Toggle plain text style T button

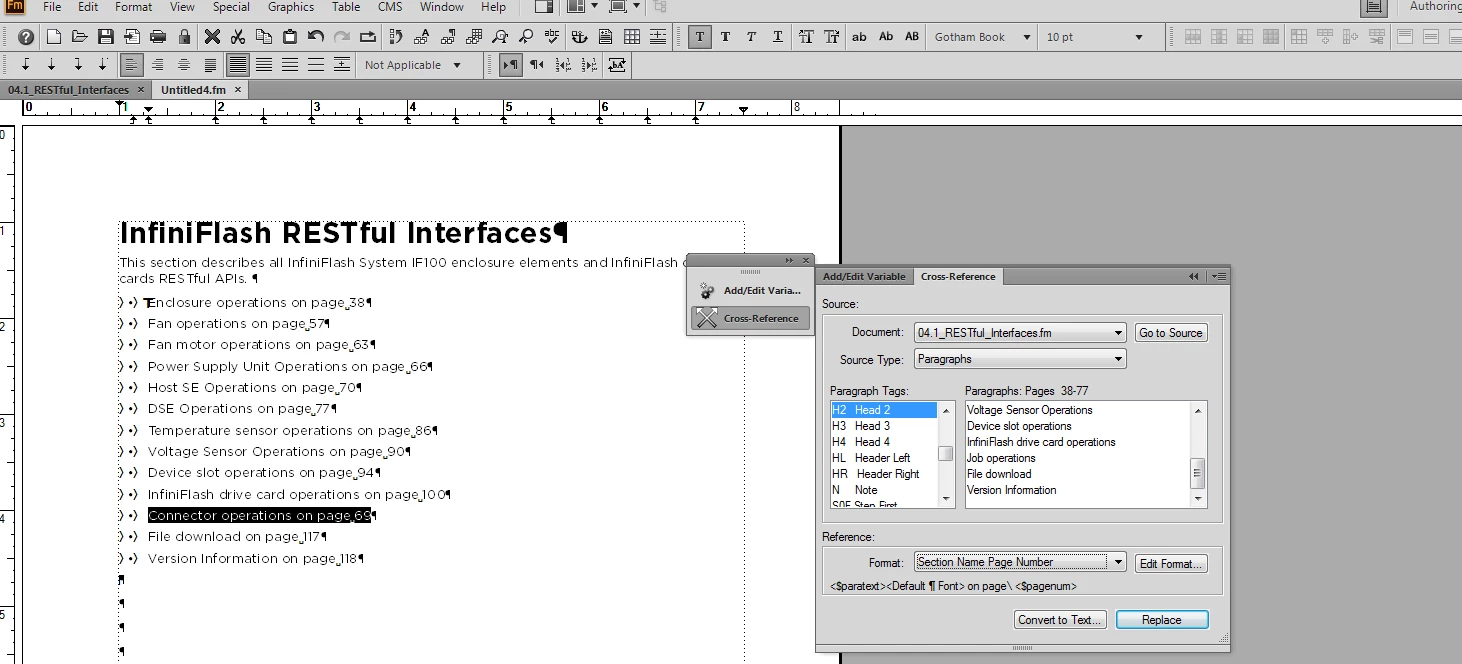point(699,37)
